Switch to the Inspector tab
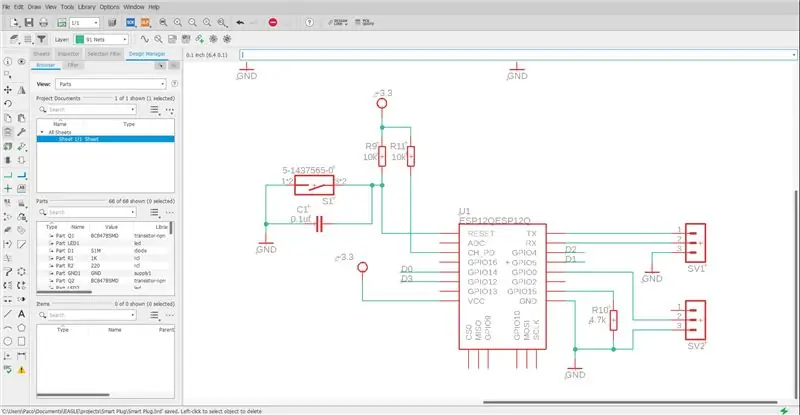 pos(68,54)
